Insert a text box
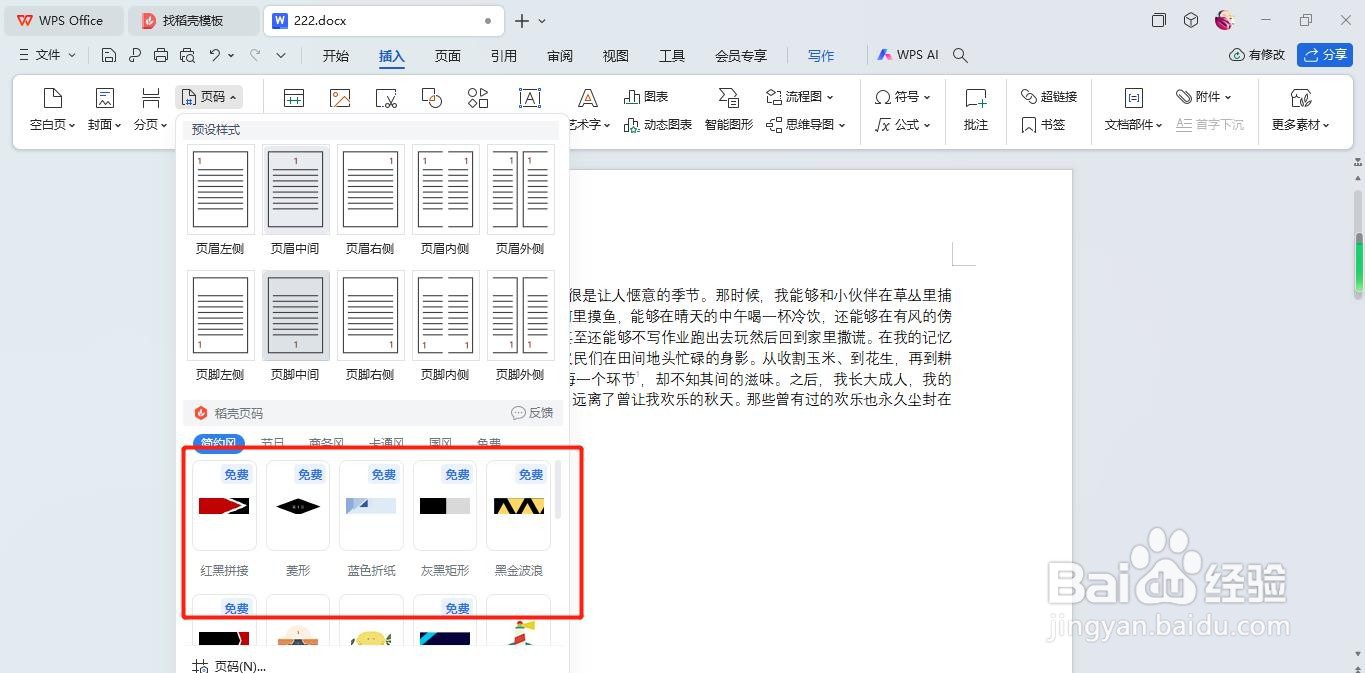 click(529, 97)
